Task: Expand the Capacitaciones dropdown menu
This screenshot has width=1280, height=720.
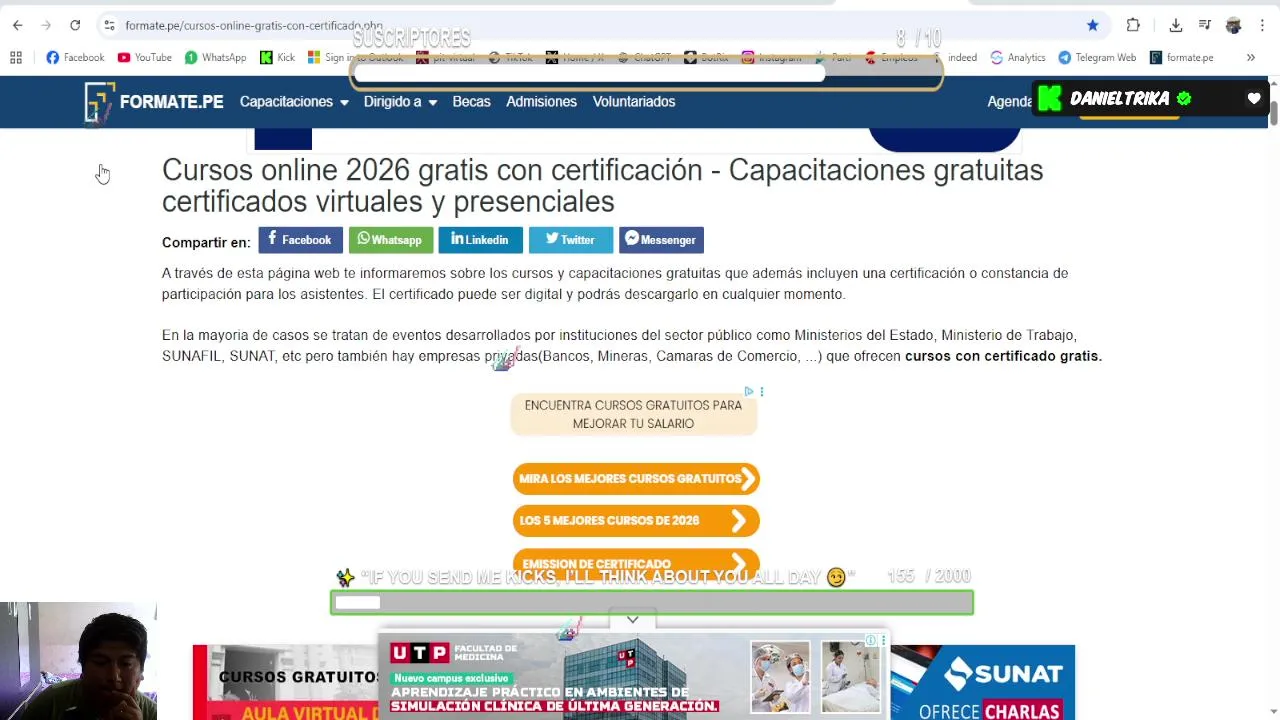Action: click(294, 102)
